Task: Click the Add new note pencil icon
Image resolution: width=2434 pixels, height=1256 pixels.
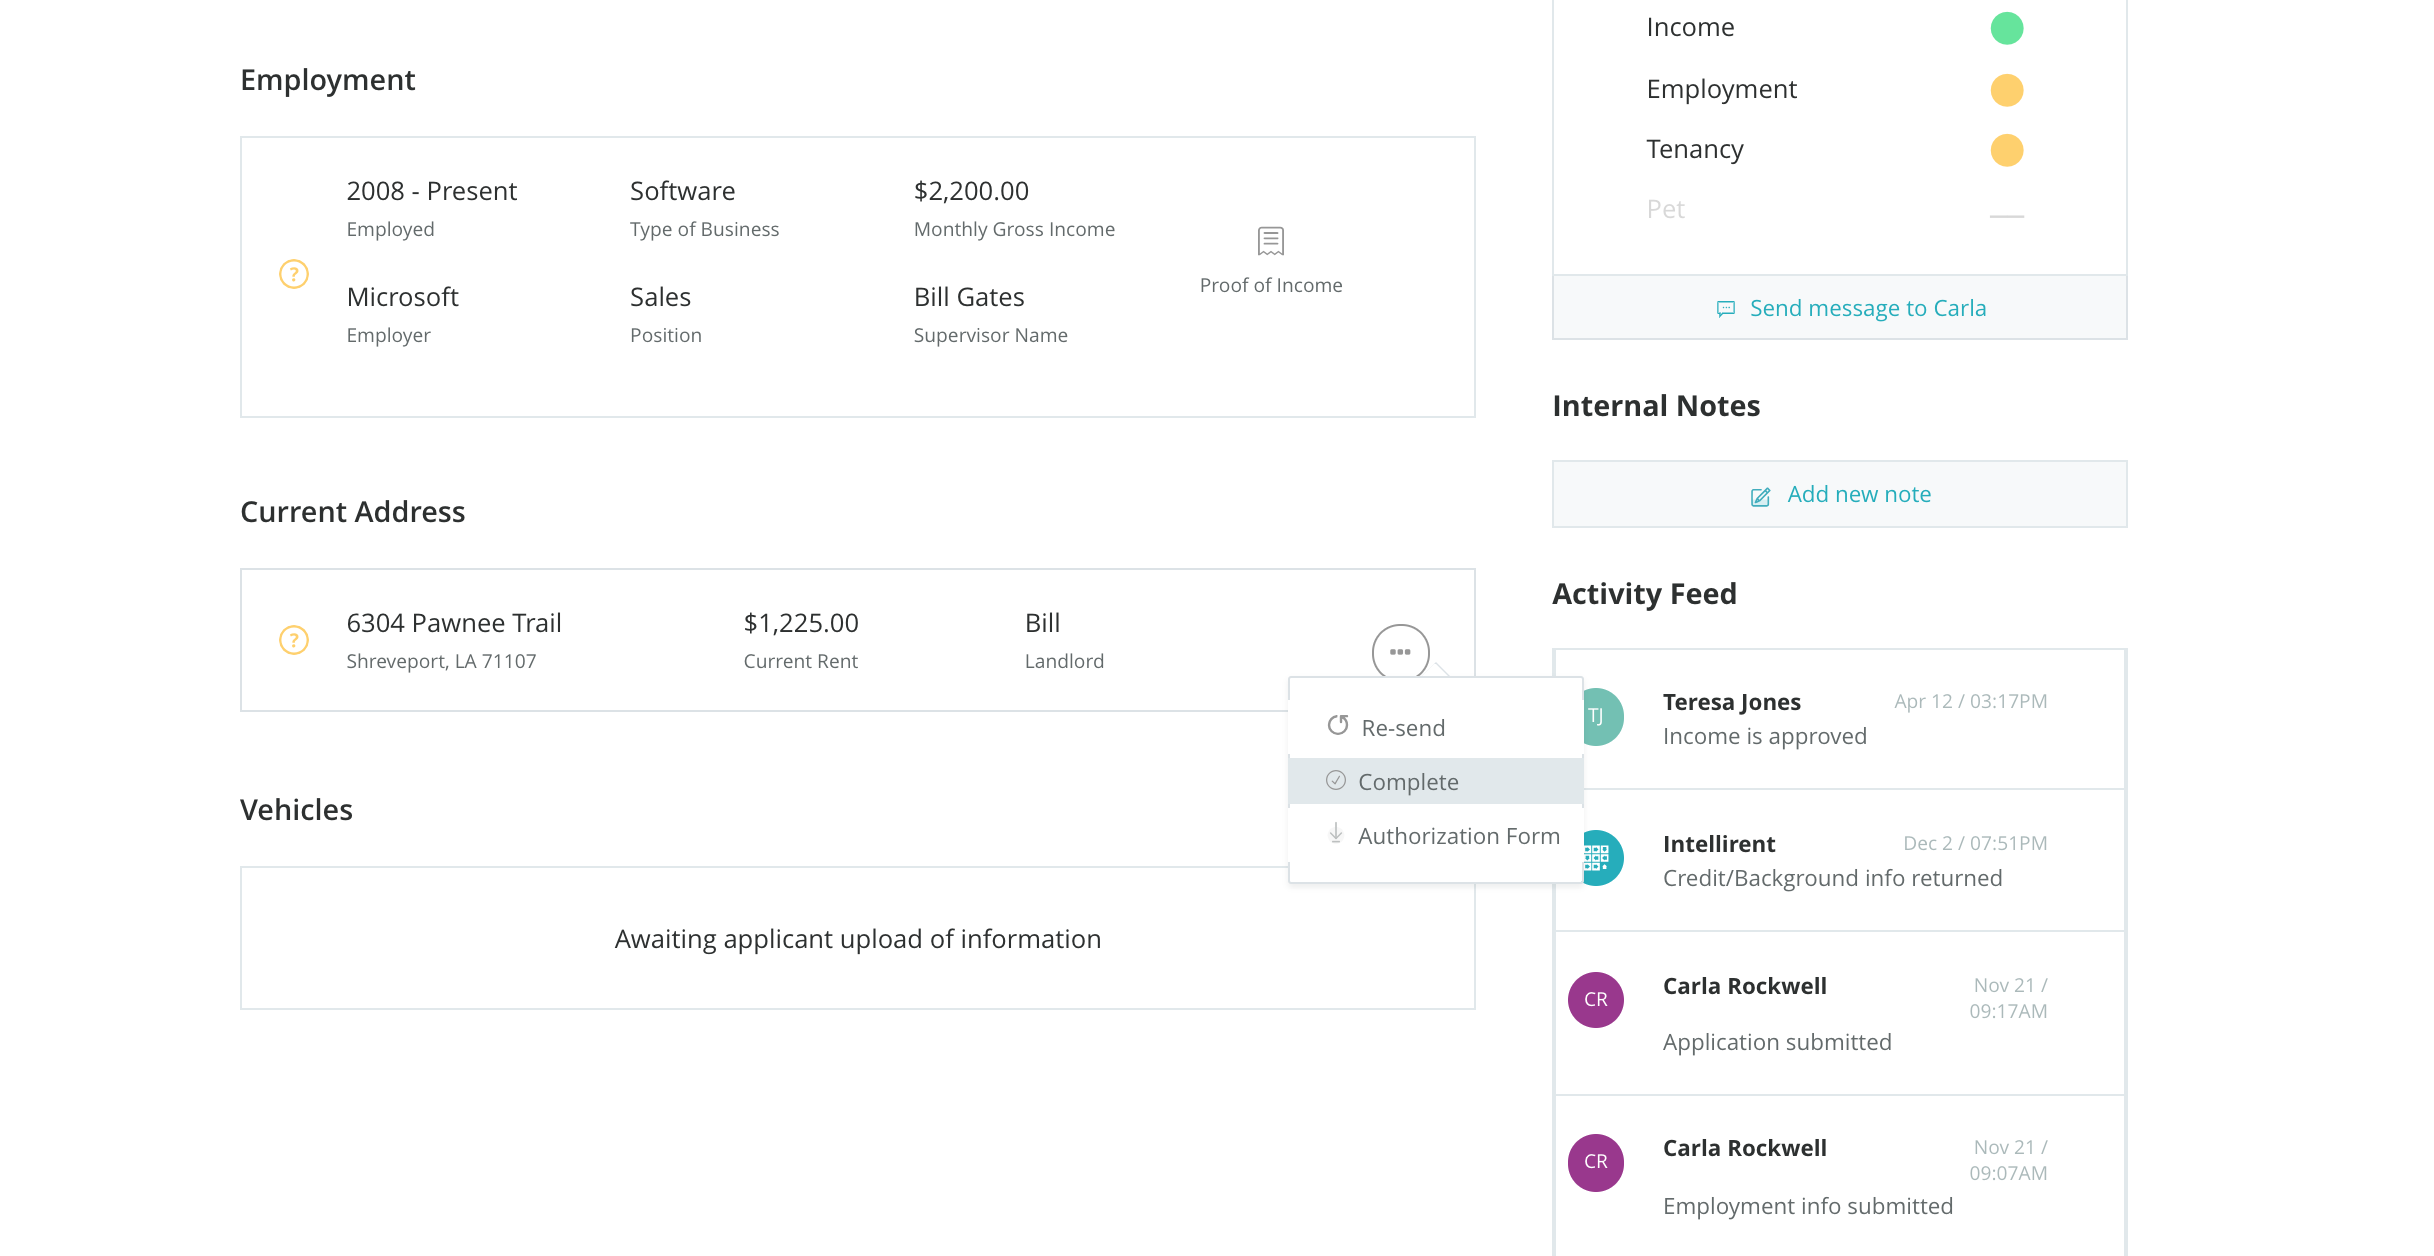Action: pyautogui.click(x=1760, y=496)
